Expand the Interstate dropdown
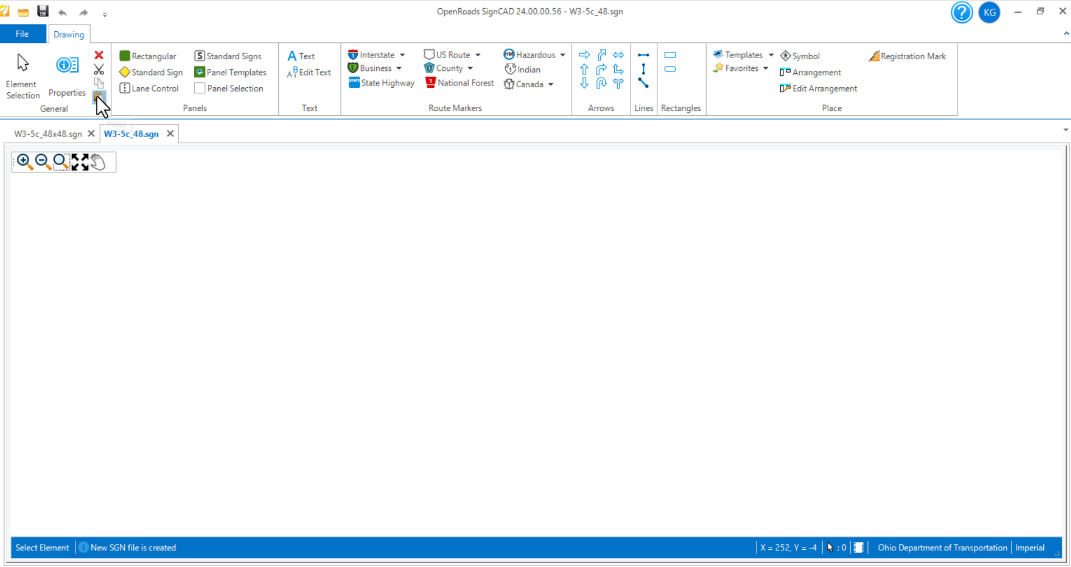Image resolution: width=1071 pixels, height=567 pixels. pyautogui.click(x=402, y=55)
